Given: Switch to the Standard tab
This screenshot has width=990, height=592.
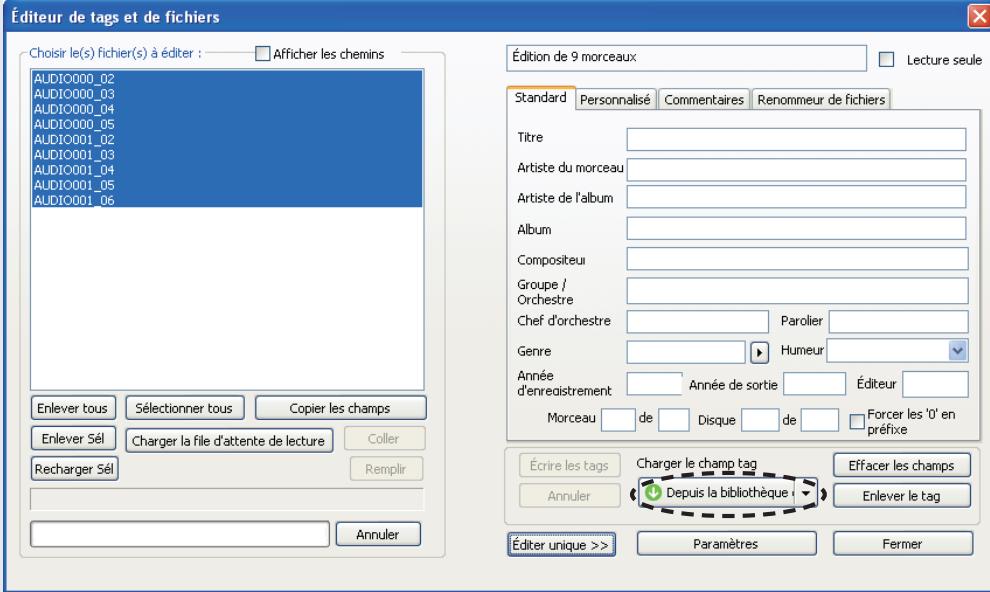Looking at the screenshot, I should coord(540,98).
